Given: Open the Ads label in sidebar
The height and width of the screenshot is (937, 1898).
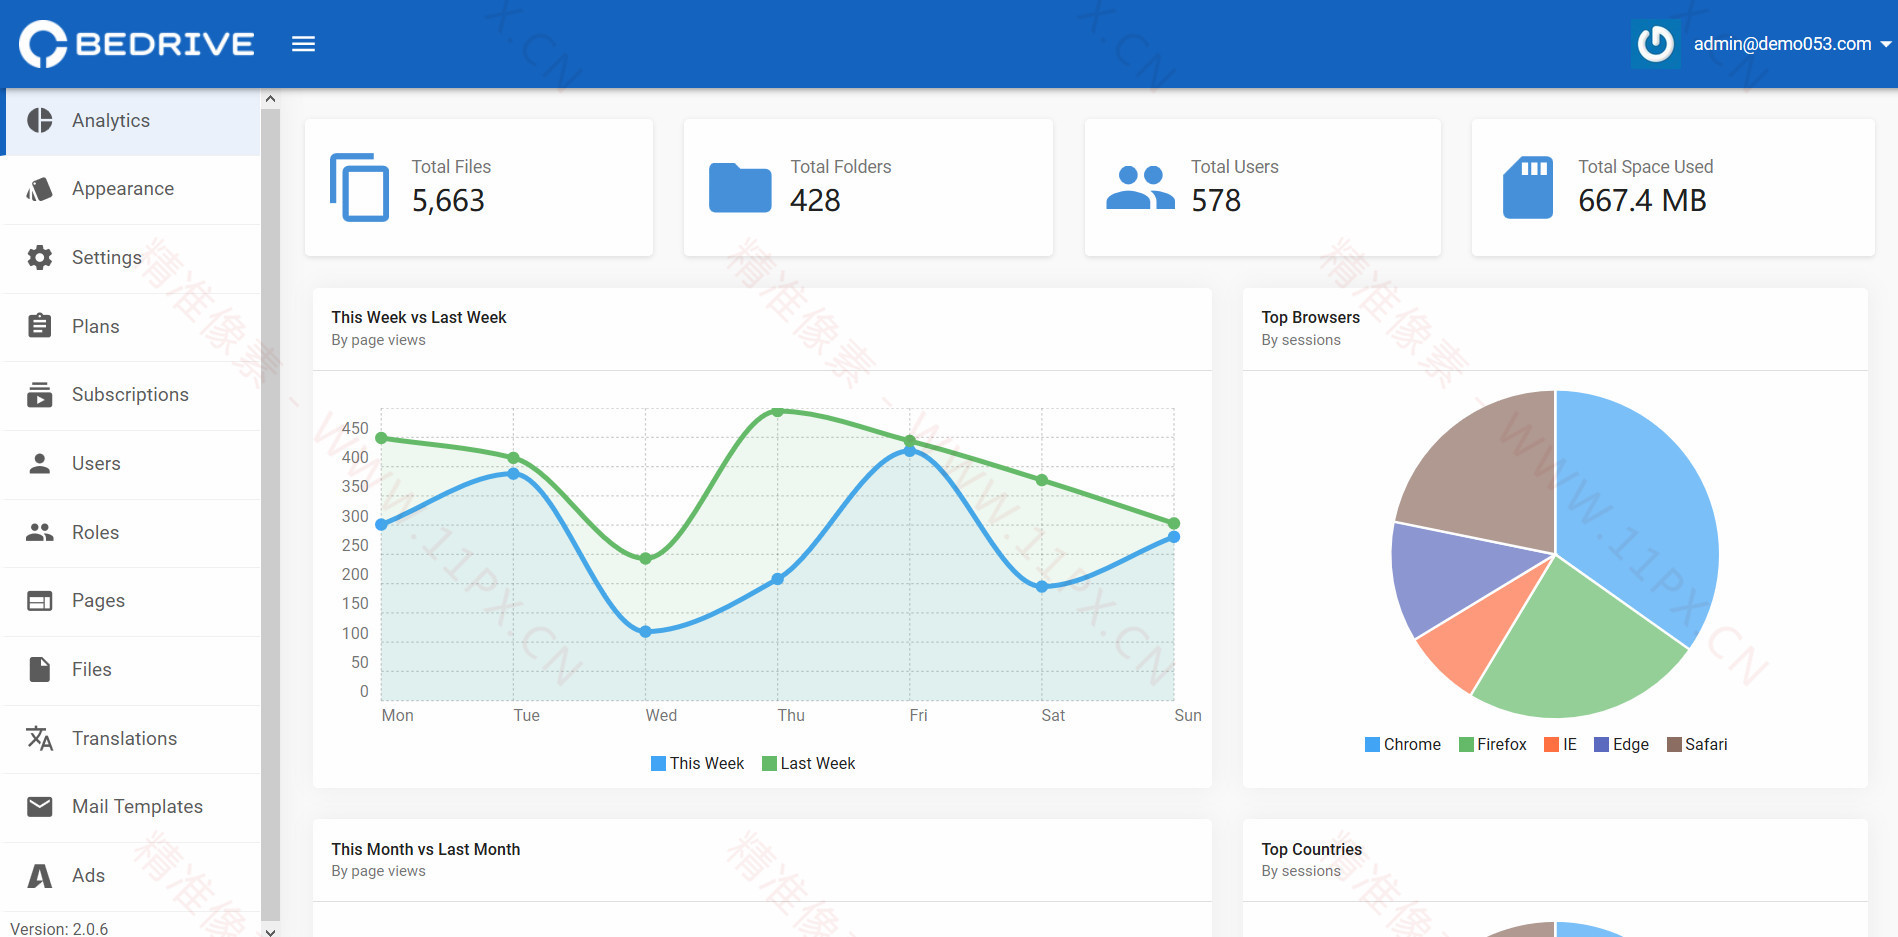Looking at the screenshot, I should click(88, 875).
